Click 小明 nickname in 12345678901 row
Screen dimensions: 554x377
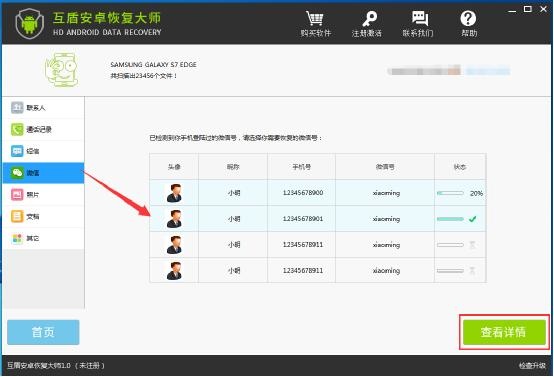tap(234, 219)
